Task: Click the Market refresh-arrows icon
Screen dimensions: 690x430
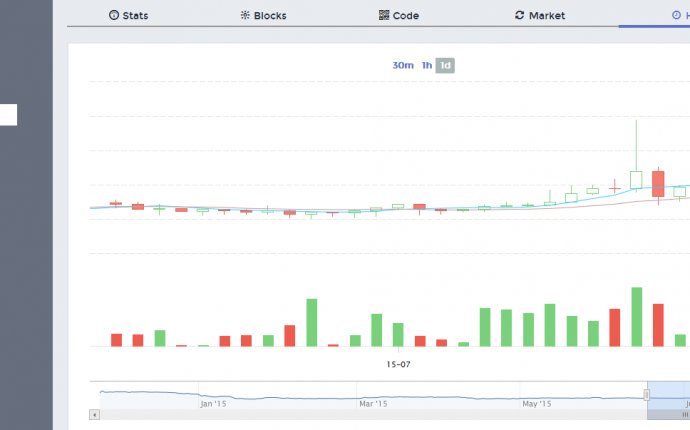Action: [x=519, y=15]
